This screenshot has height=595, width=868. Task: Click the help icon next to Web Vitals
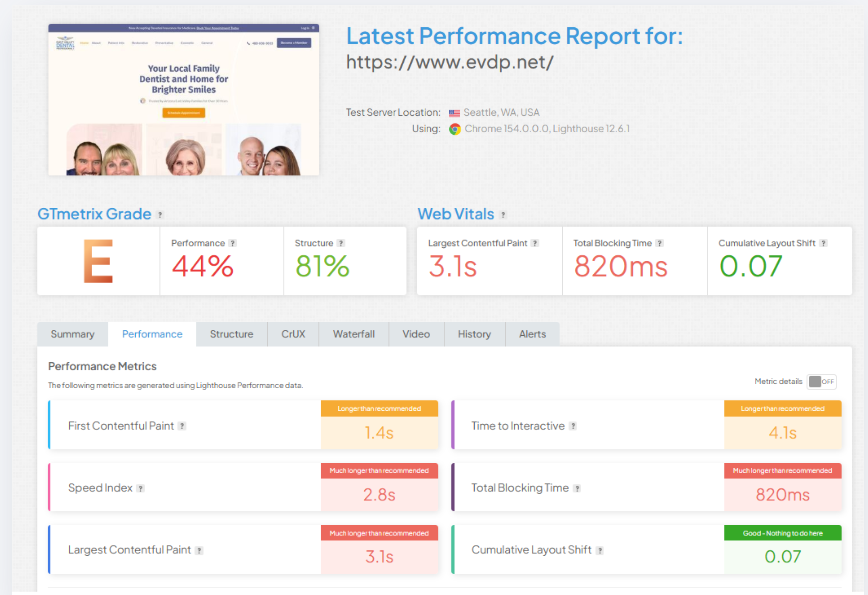click(x=503, y=215)
